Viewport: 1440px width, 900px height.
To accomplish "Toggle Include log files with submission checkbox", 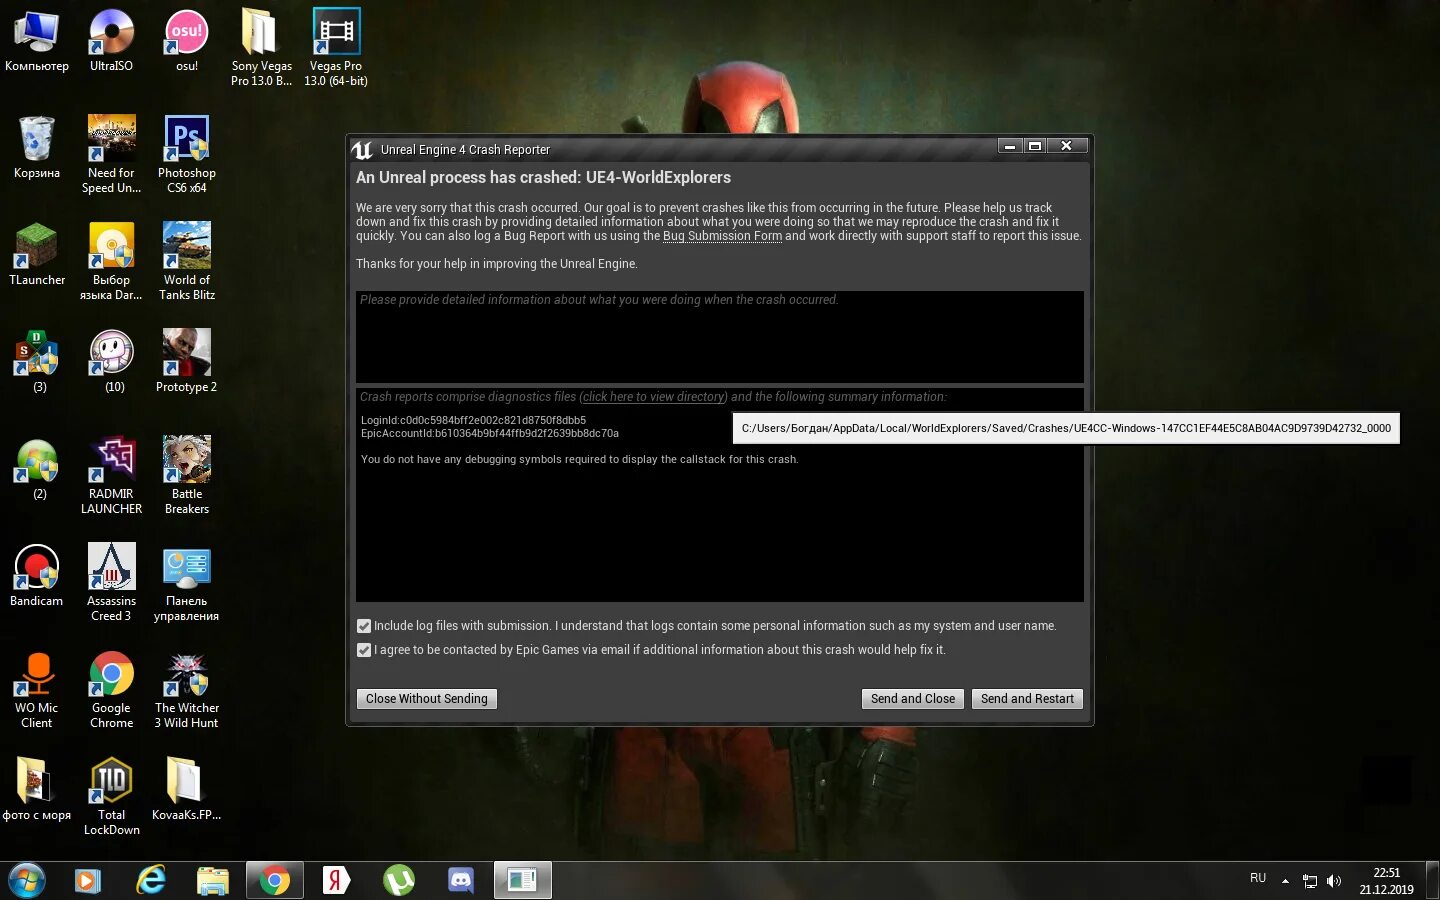I will (x=364, y=626).
